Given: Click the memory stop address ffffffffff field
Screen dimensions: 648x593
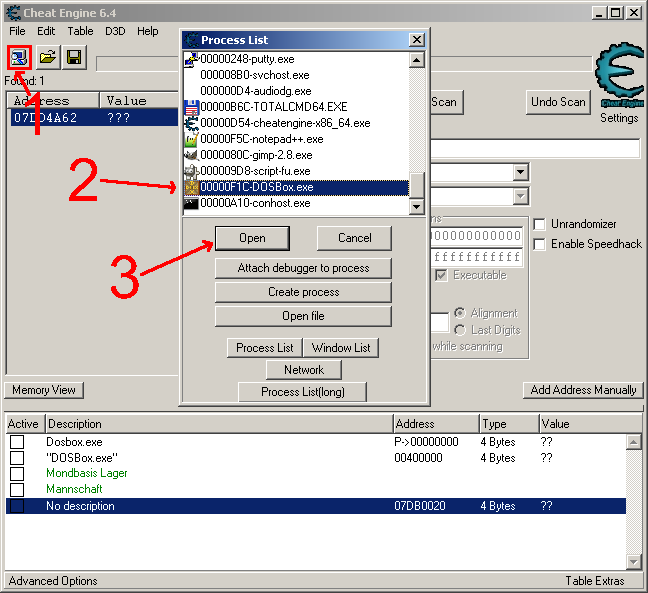Looking at the screenshot, I should pyautogui.click(x=477, y=257).
